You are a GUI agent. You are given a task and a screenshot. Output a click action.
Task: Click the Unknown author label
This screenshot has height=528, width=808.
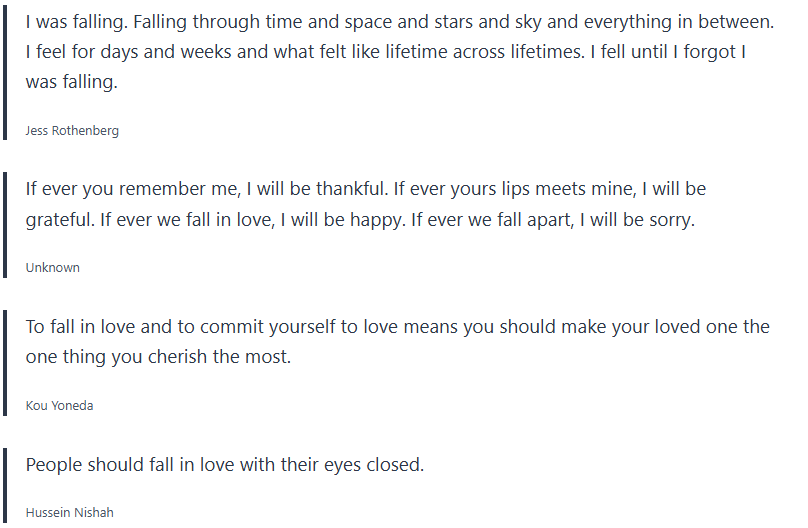click(x=52, y=267)
